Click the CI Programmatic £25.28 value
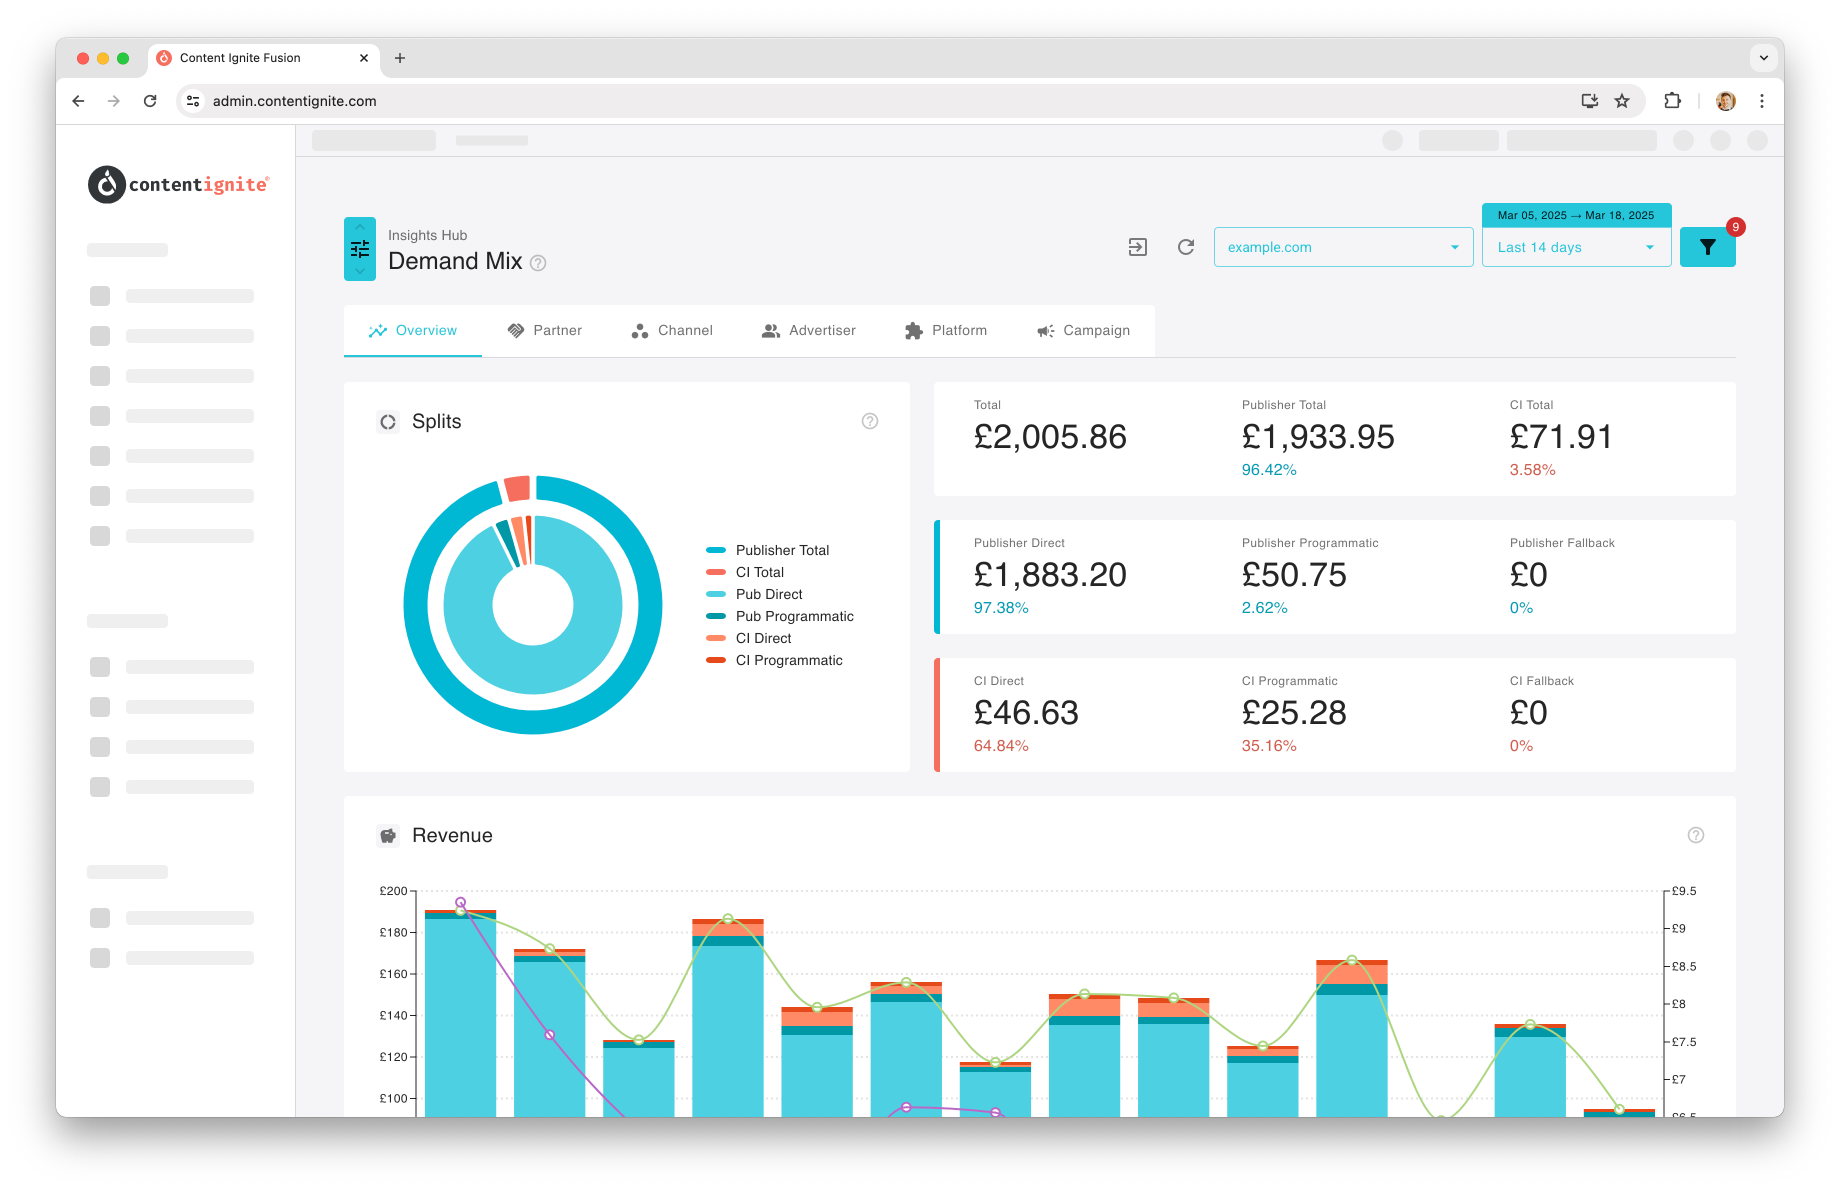The width and height of the screenshot is (1840, 1191). pos(1294,713)
